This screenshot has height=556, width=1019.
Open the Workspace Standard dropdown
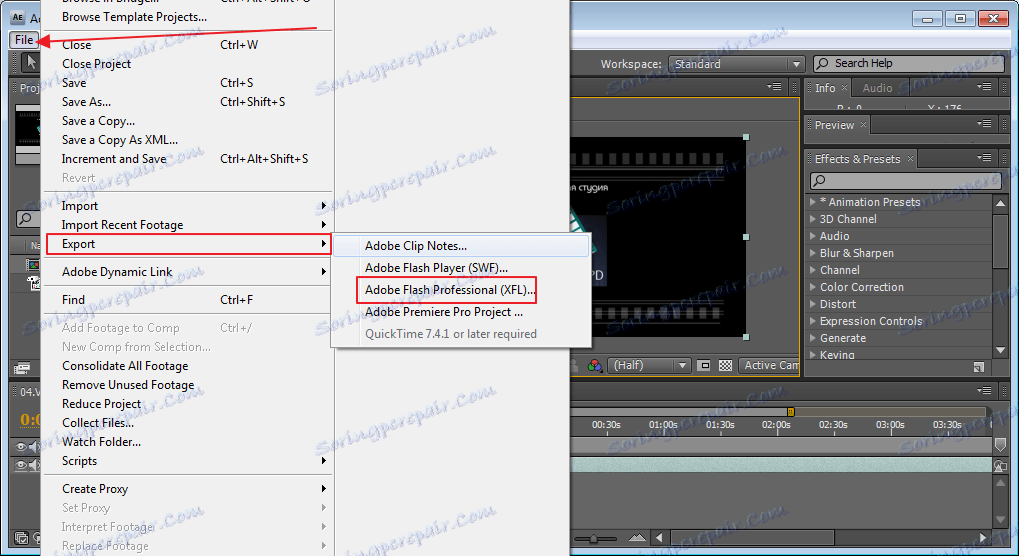click(737, 64)
